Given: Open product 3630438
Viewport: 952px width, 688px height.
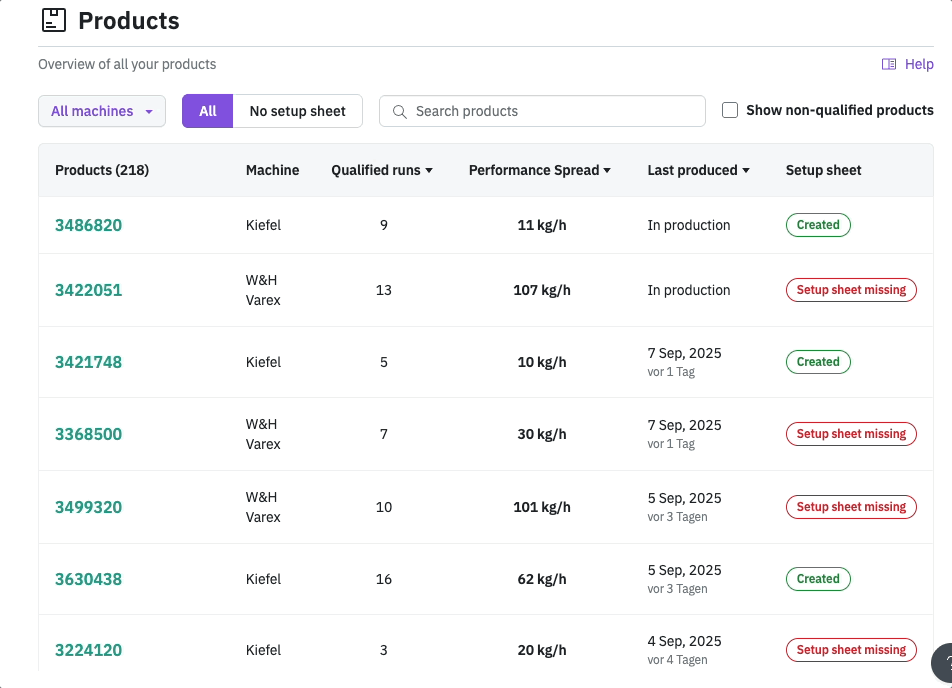Looking at the screenshot, I should point(88,579).
